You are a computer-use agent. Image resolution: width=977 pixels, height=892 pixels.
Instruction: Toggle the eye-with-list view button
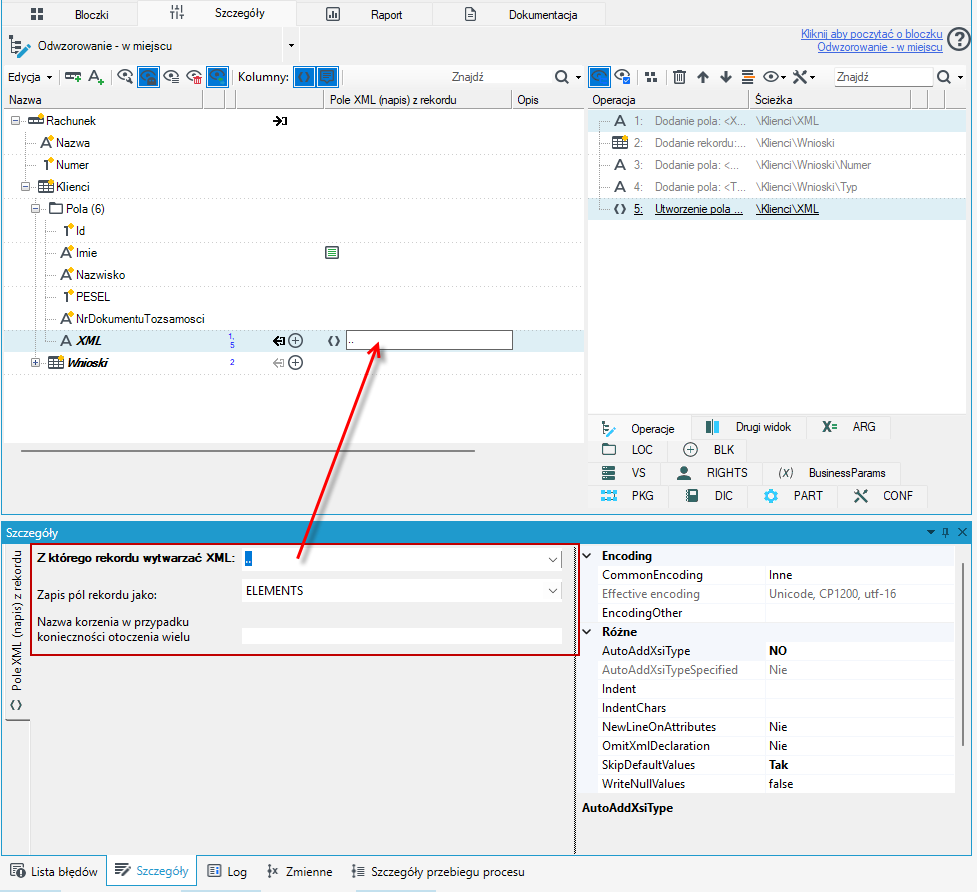(x=171, y=77)
